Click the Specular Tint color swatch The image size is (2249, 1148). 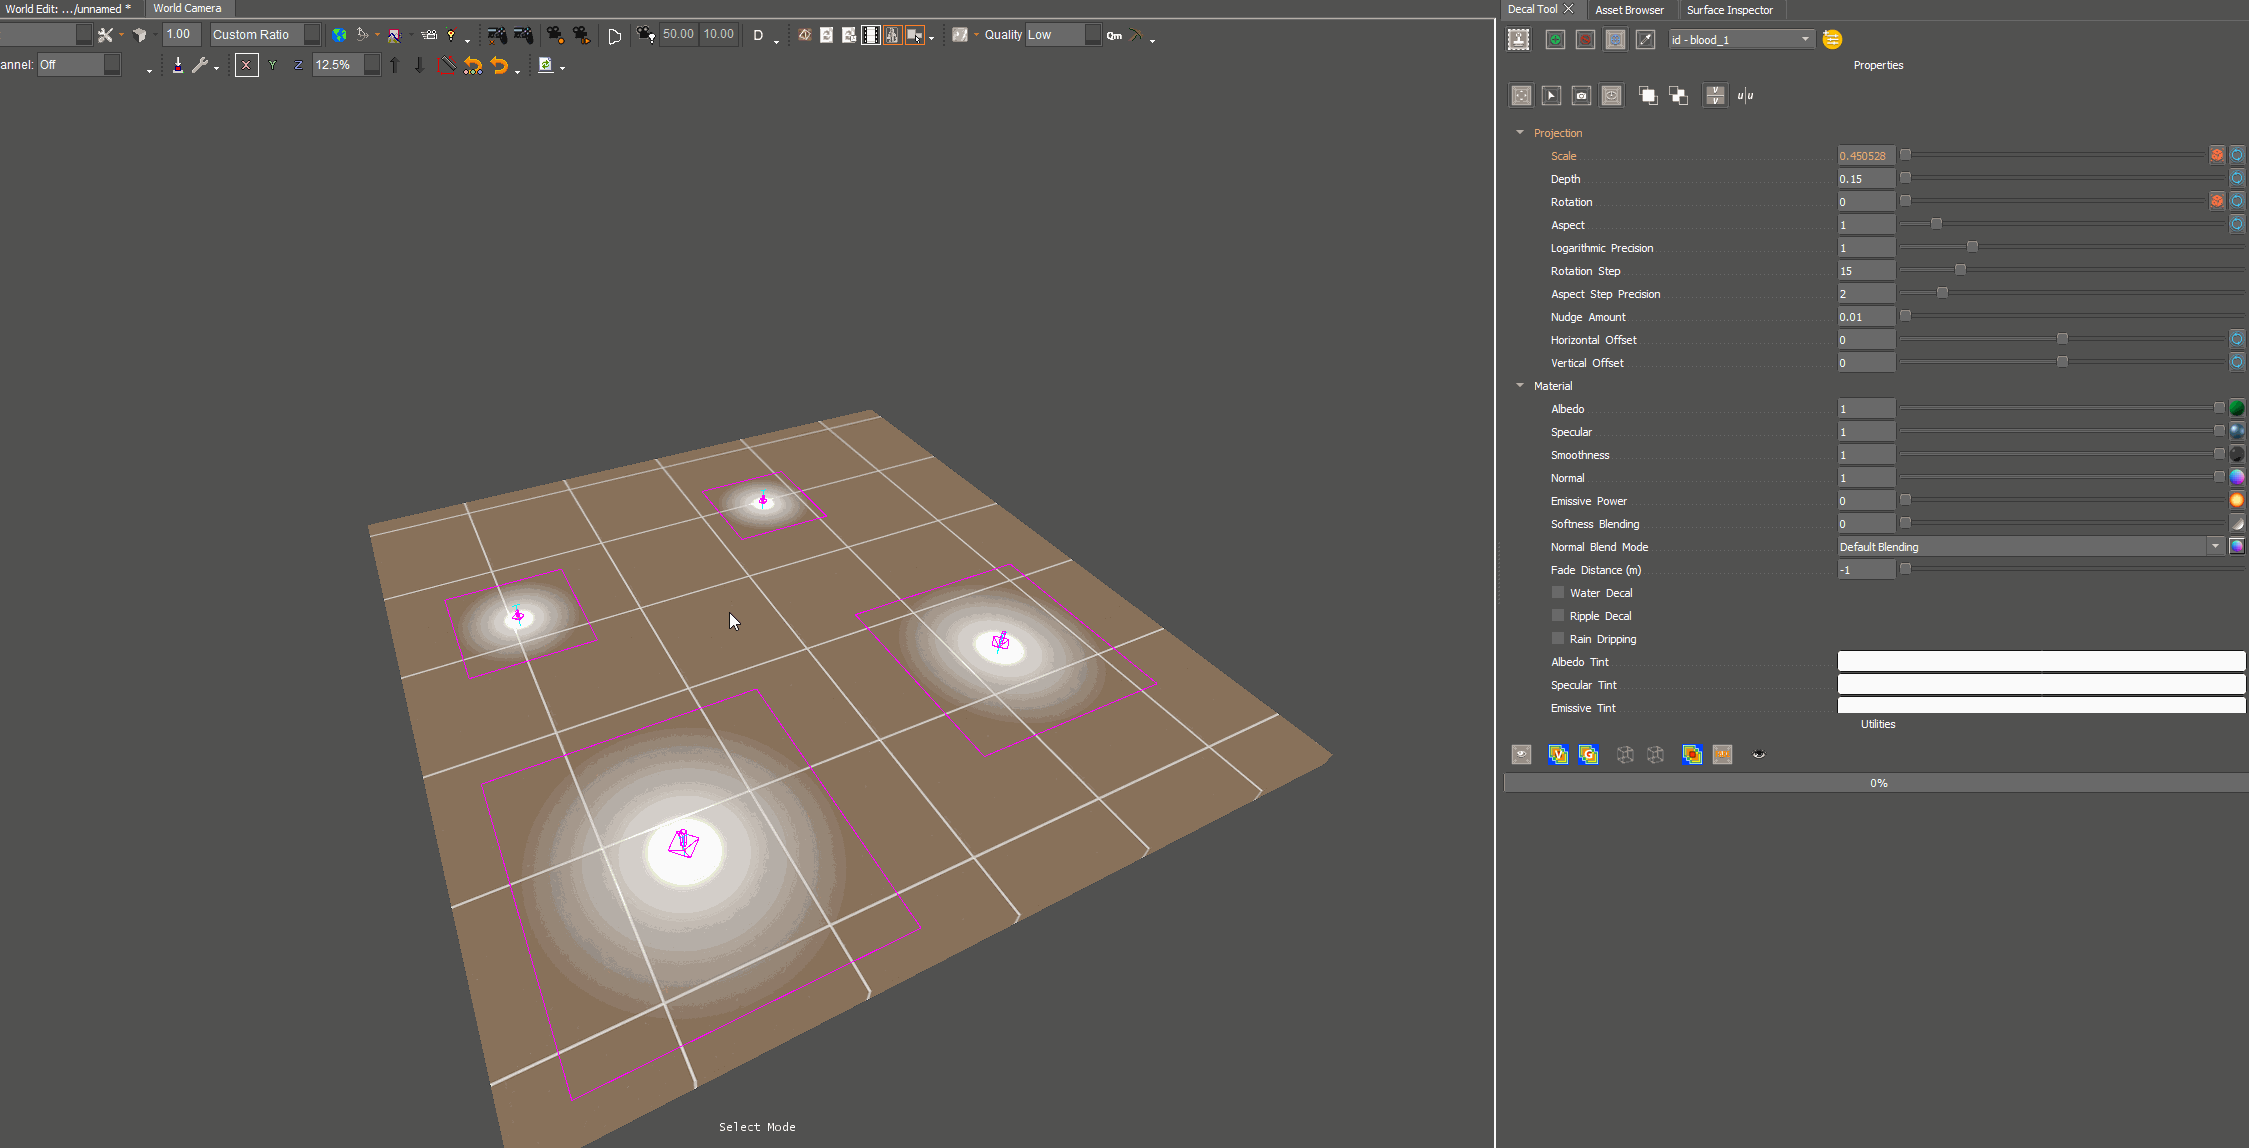[x=2041, y=685]
